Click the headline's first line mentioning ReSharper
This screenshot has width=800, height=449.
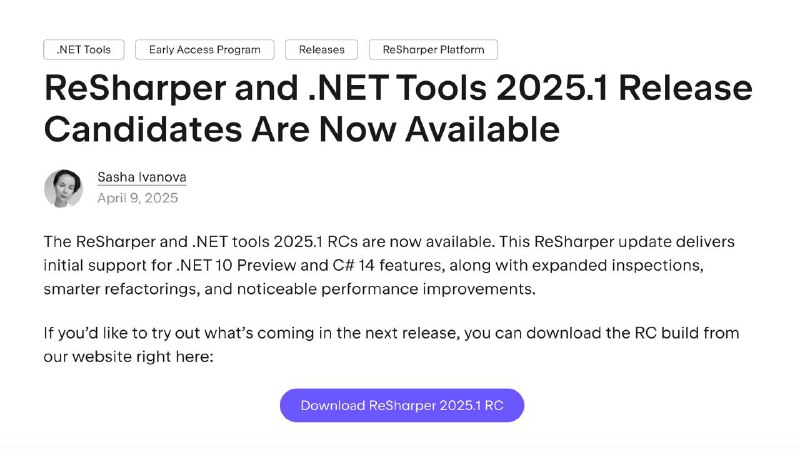398,88
